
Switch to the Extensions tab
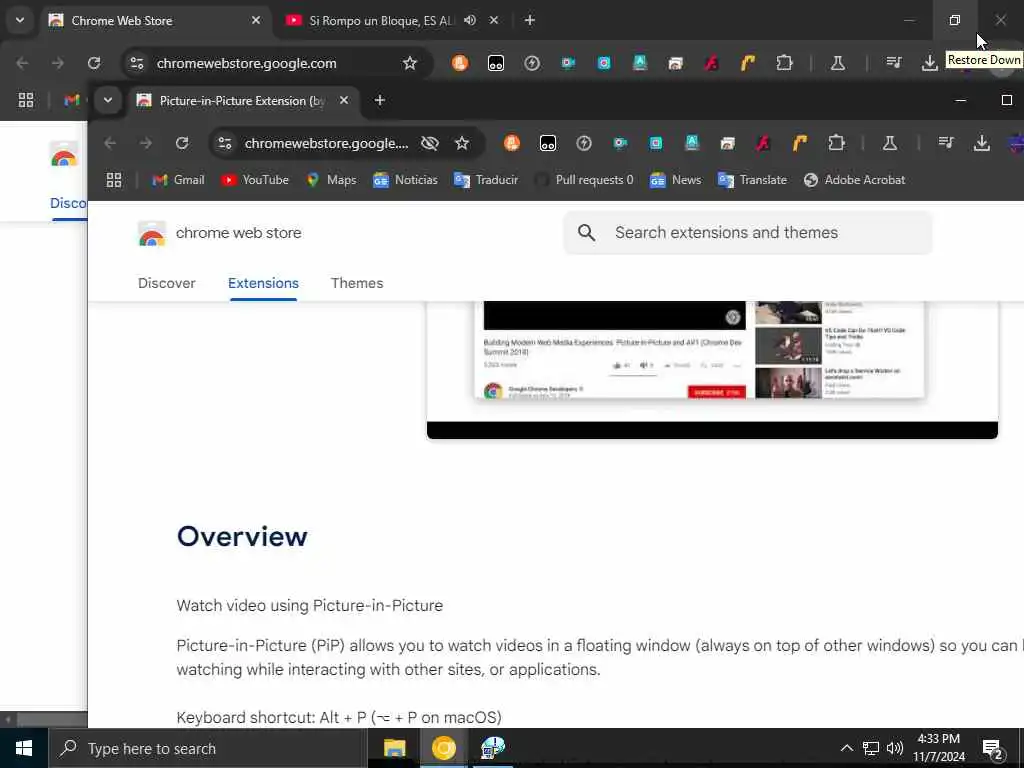point(263,283)
